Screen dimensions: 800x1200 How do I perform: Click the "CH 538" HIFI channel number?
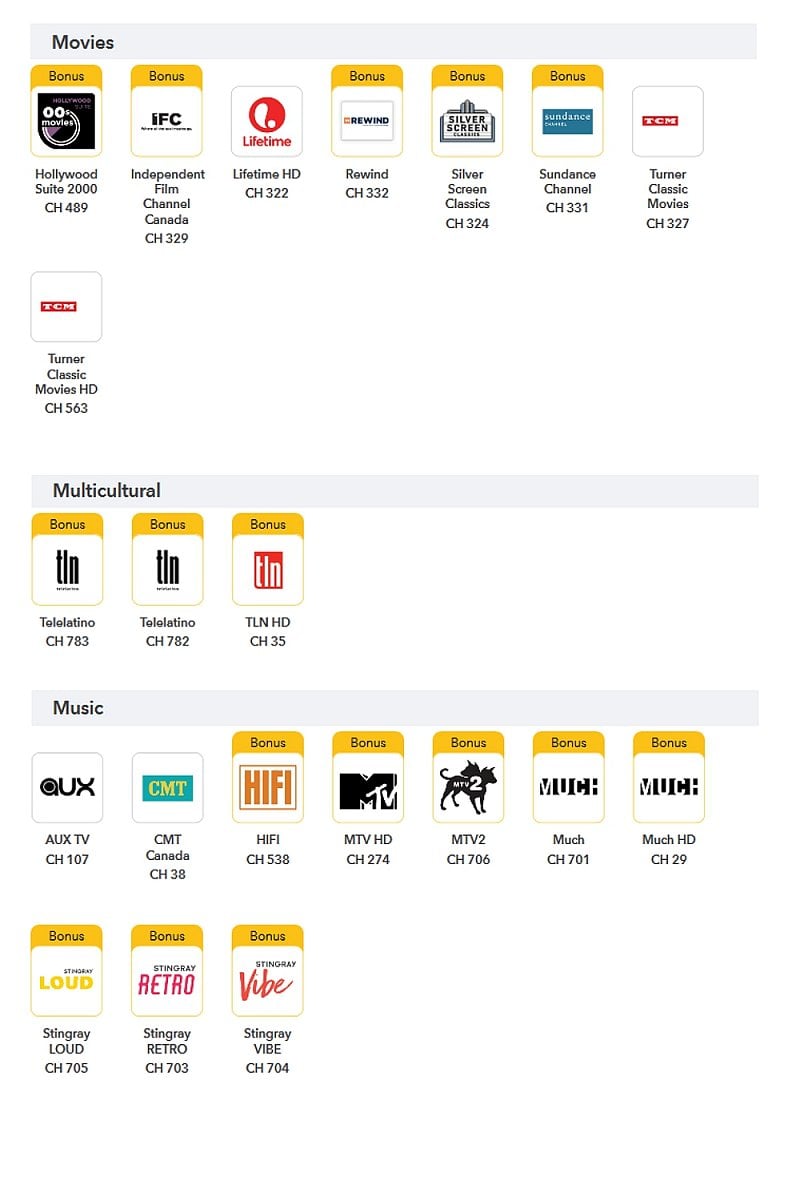tap(268, 859)
